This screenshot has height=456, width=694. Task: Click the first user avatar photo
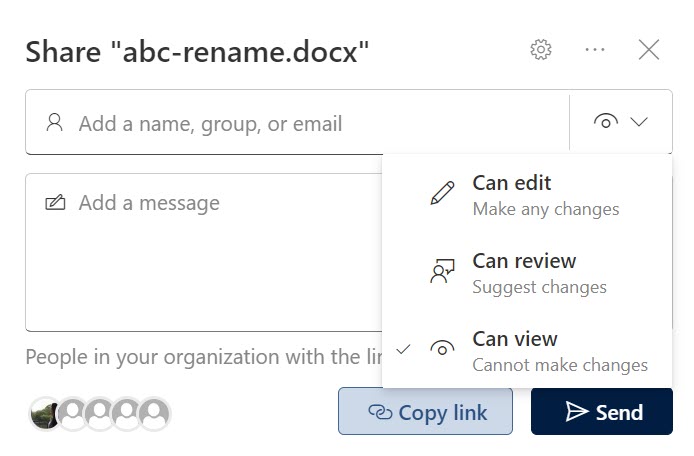point(45,412)
